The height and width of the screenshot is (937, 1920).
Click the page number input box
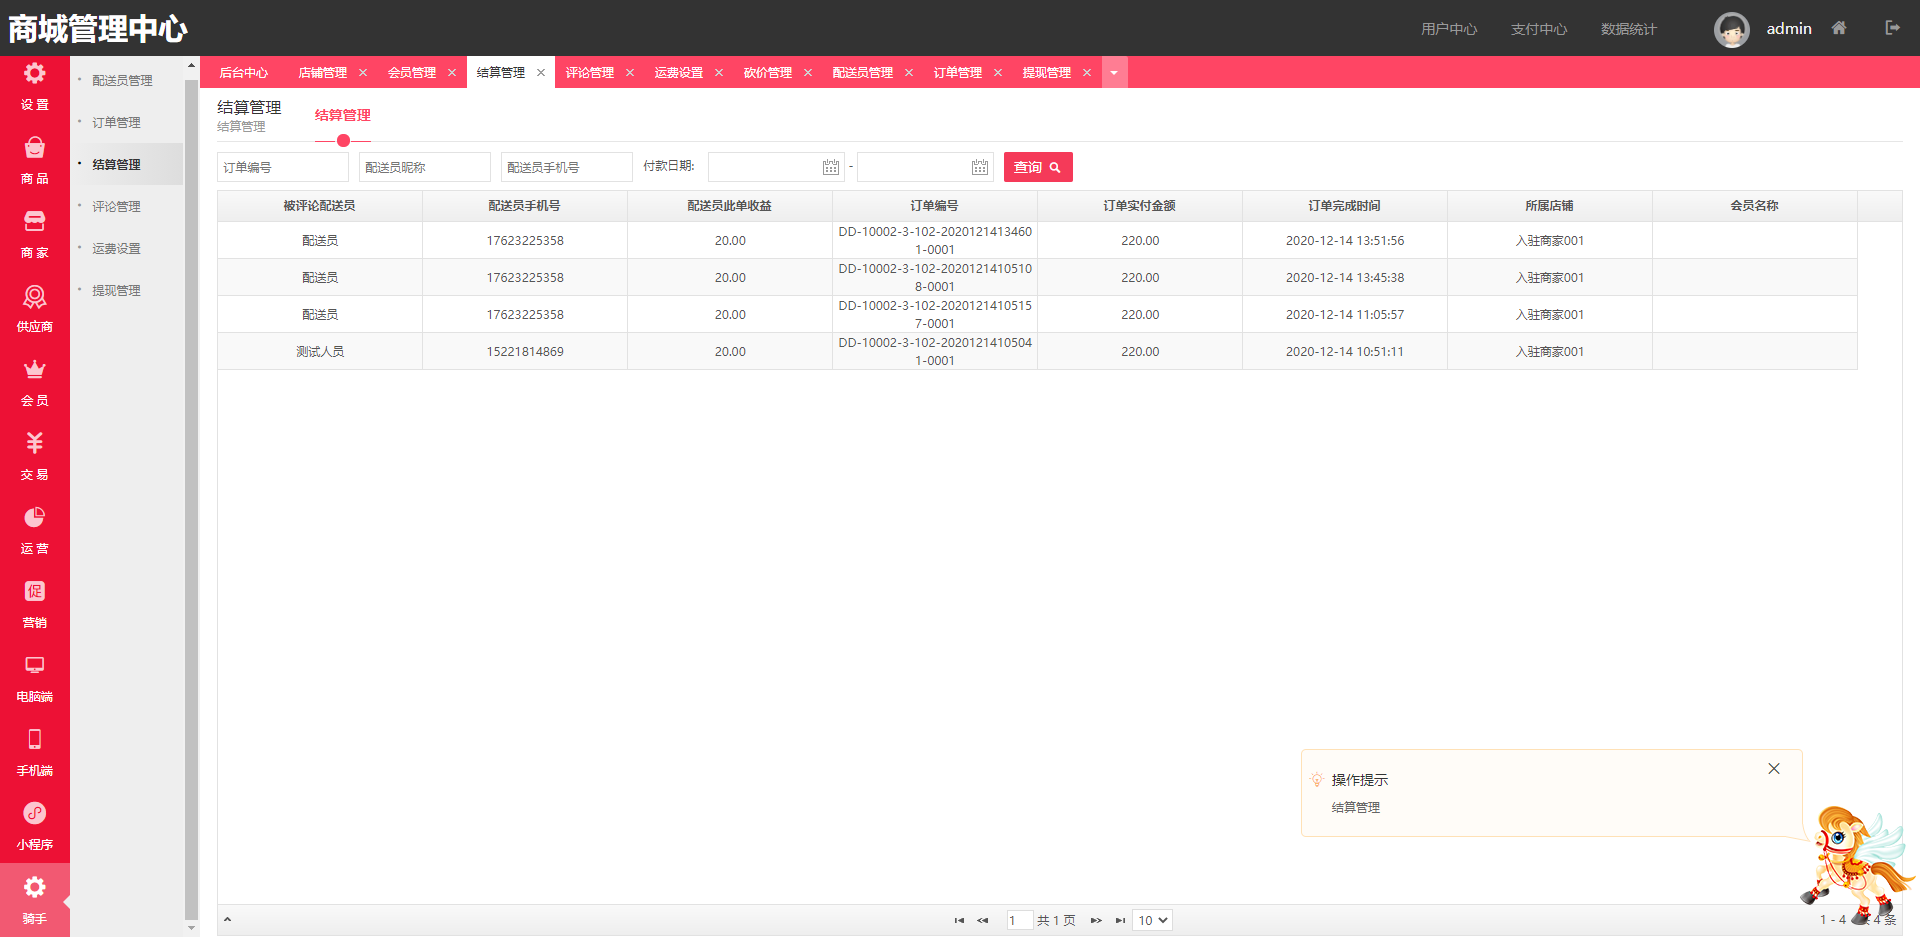1019,920
